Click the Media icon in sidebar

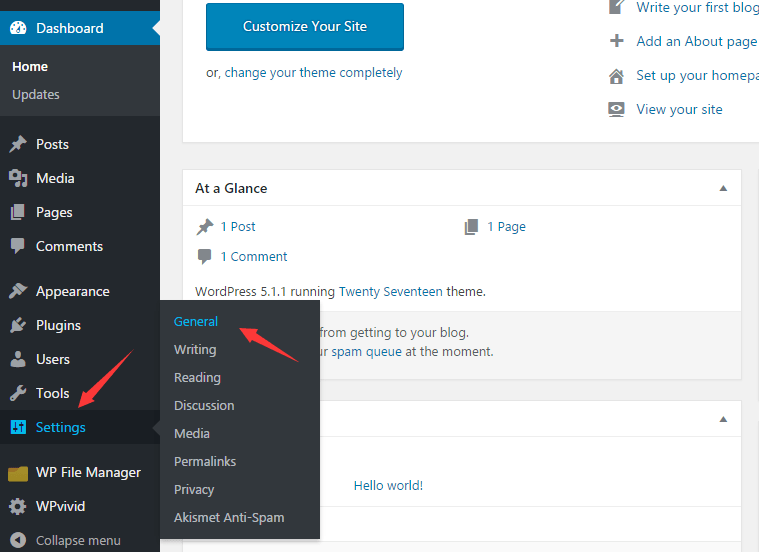click(18, 178)
